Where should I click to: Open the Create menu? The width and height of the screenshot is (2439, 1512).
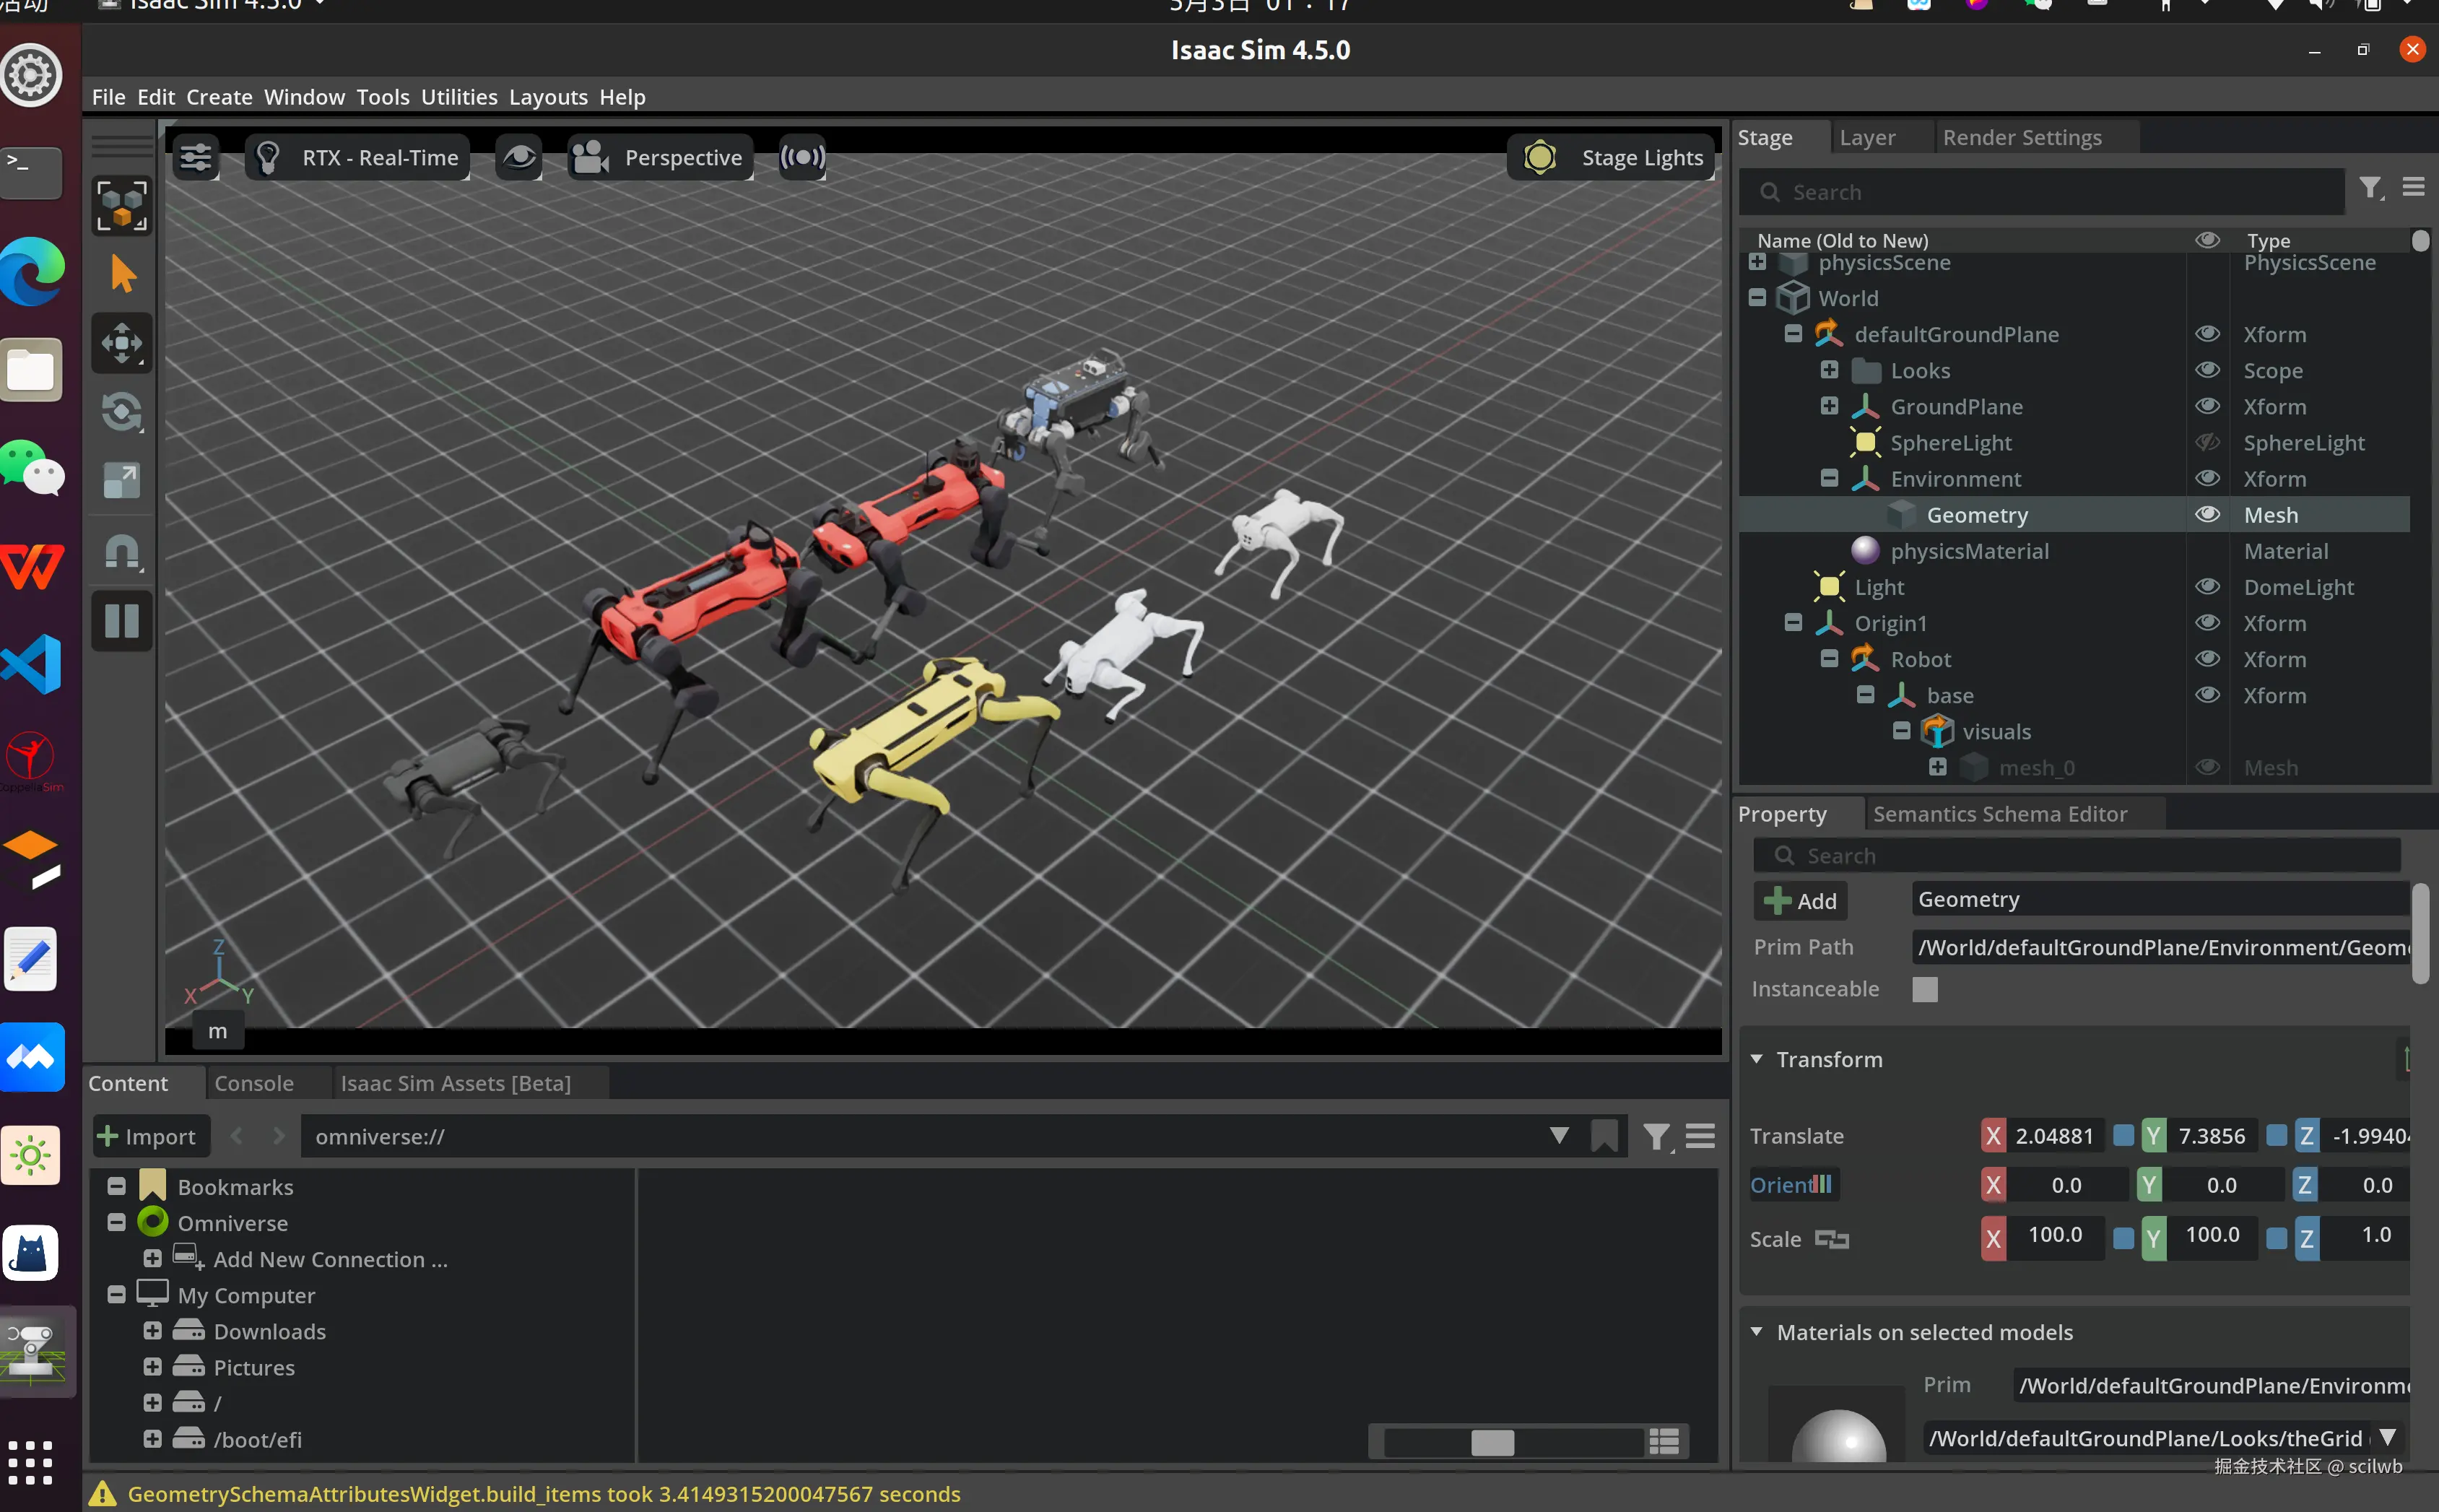pos(219,97)
